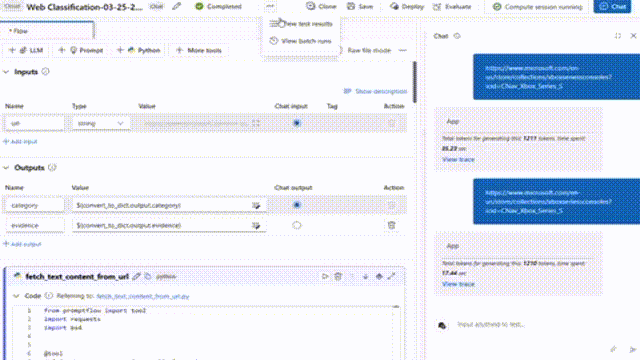This screenshot has height=360, width=640.
Task: Add a Python node
Action: [138, 50]
